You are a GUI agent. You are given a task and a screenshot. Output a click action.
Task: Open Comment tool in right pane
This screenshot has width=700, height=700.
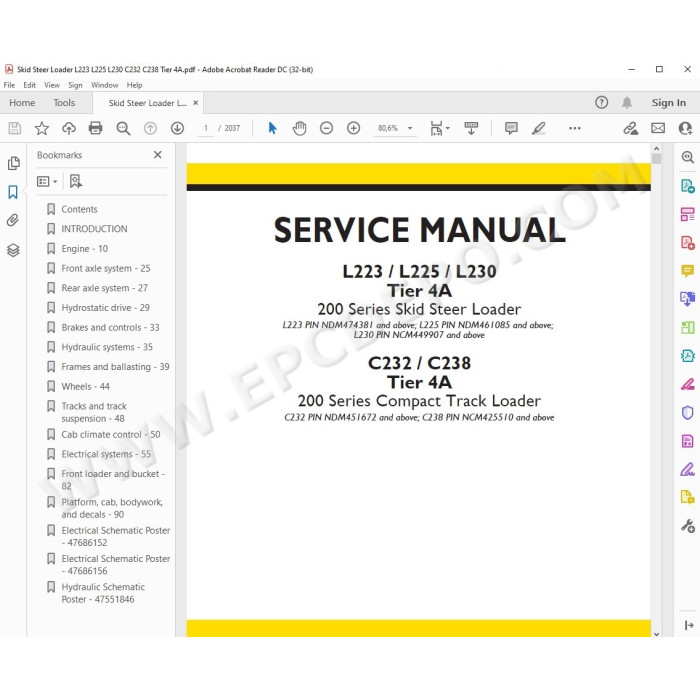coord(688,271)
